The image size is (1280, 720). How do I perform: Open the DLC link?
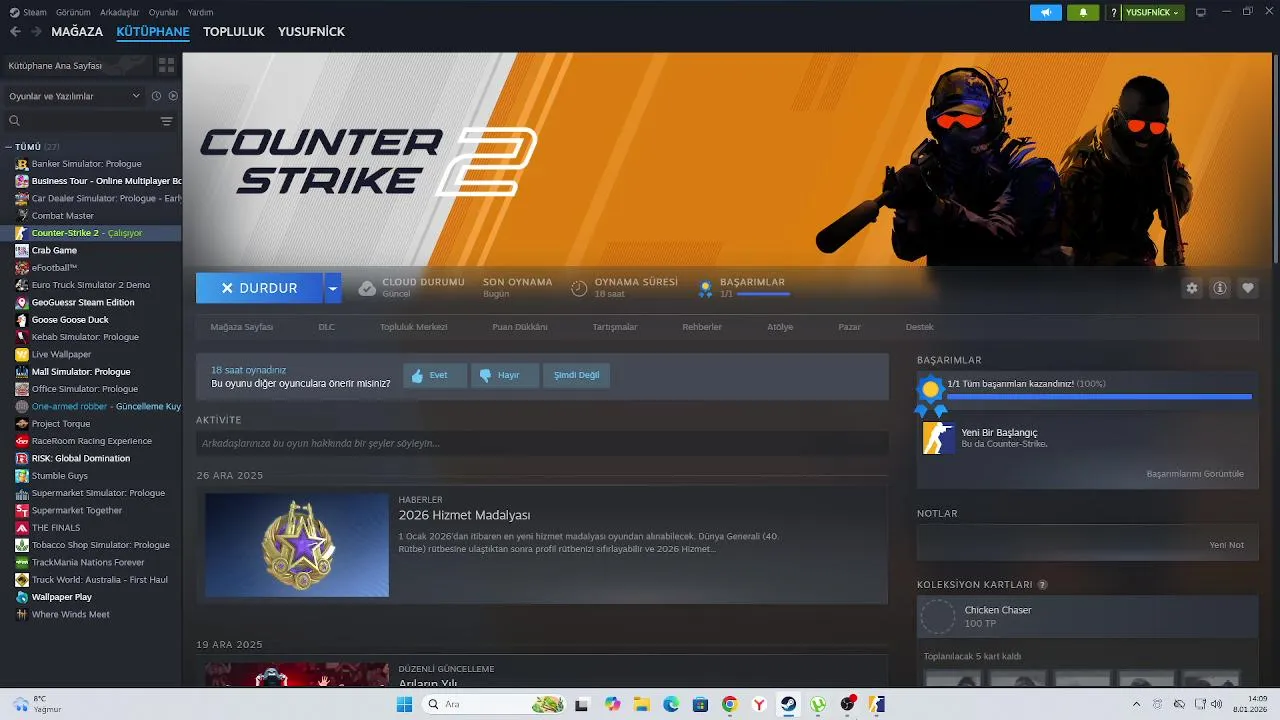pyautogui.click(x=326, y=327)
